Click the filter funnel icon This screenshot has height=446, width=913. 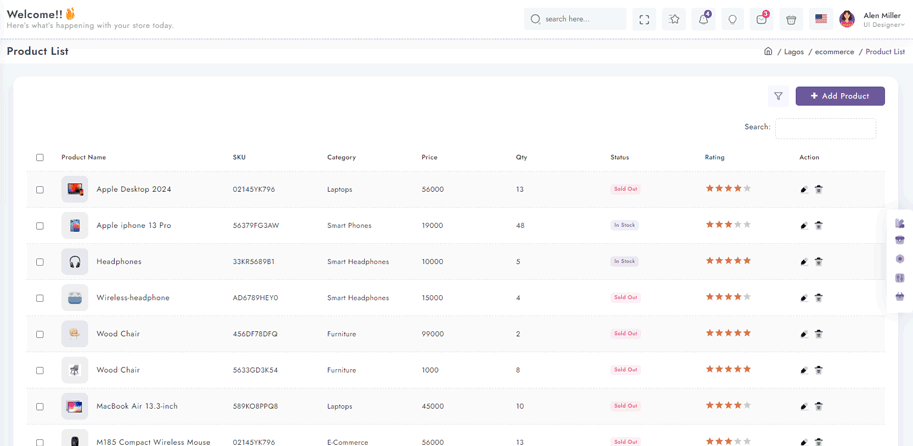(x=778, y=96)
